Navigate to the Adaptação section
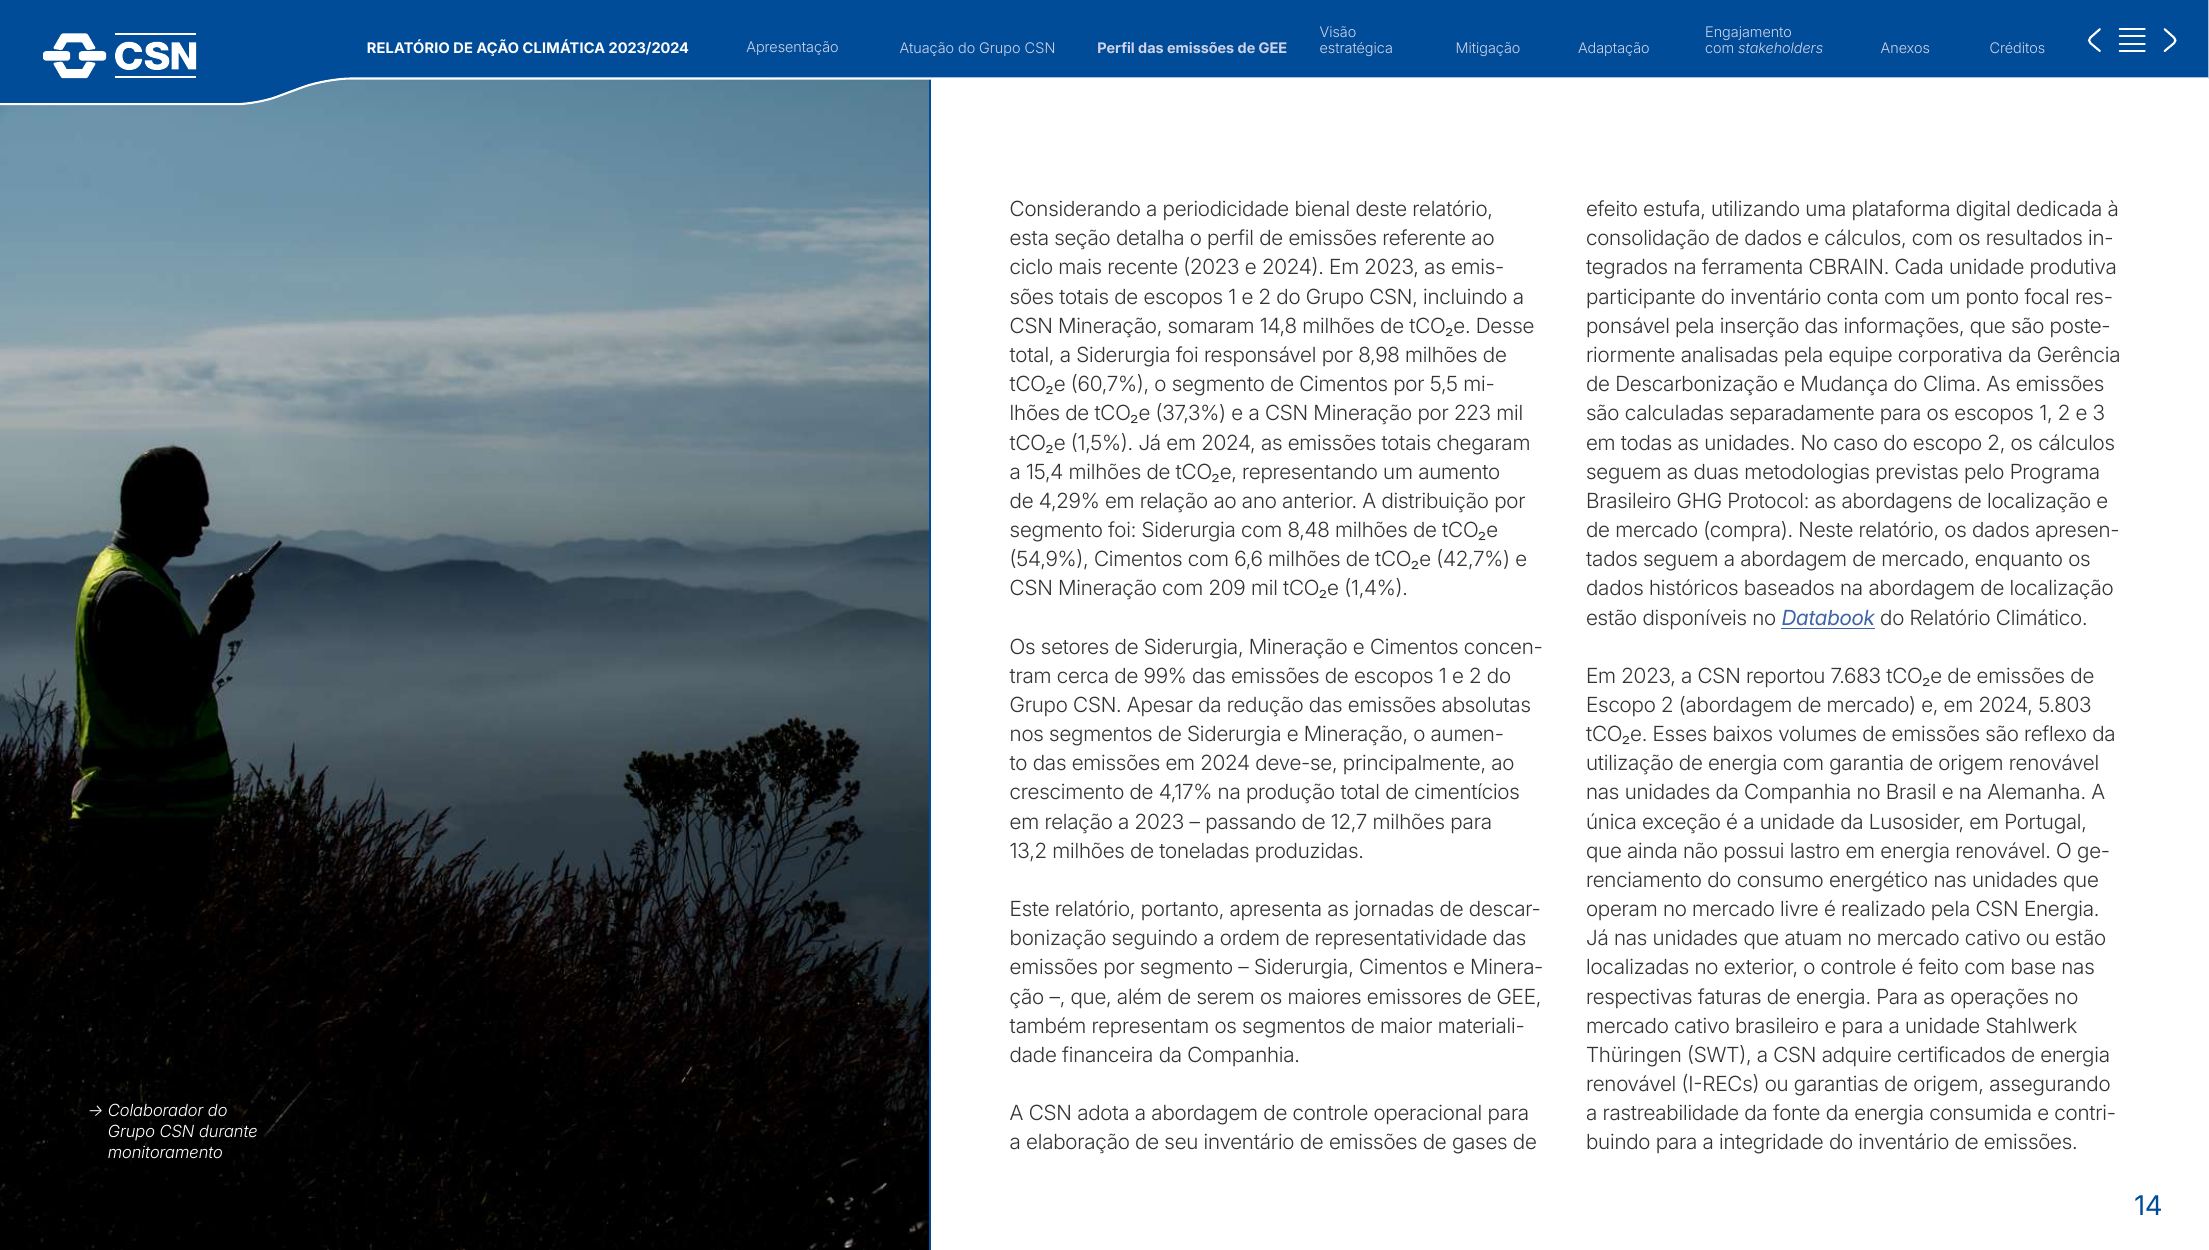 (1613, 48)
